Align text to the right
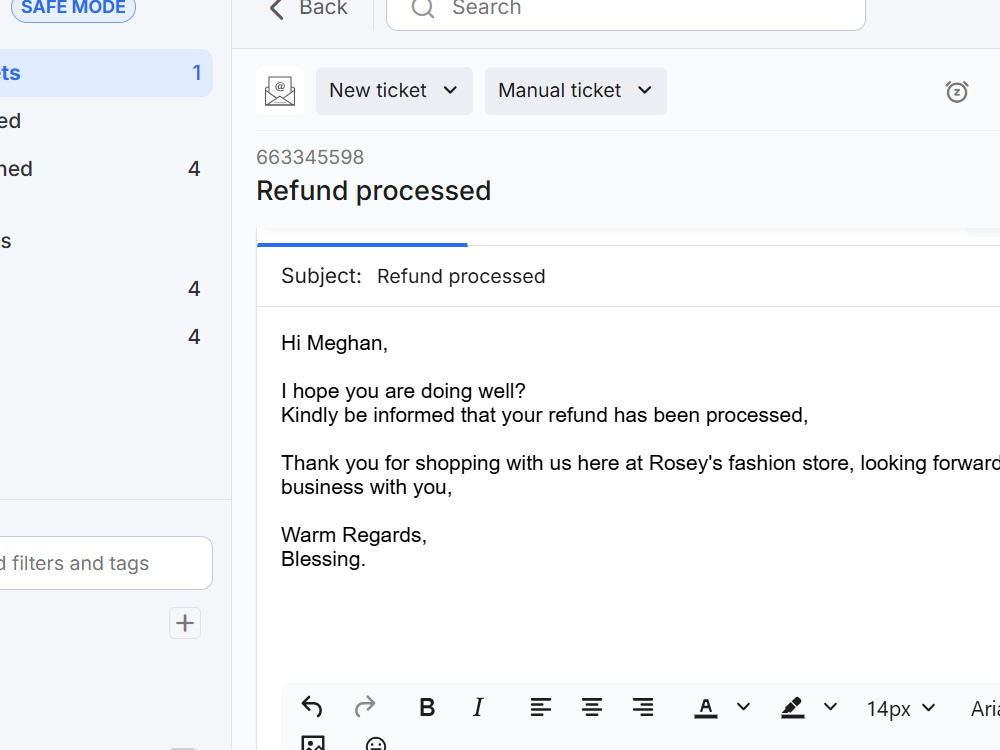The width and height of the screenshot is (1000, 750). point(643,707)
